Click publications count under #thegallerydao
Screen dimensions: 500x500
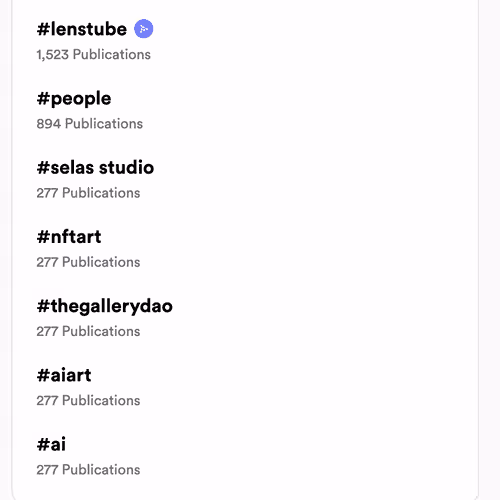tap(88, 331)
